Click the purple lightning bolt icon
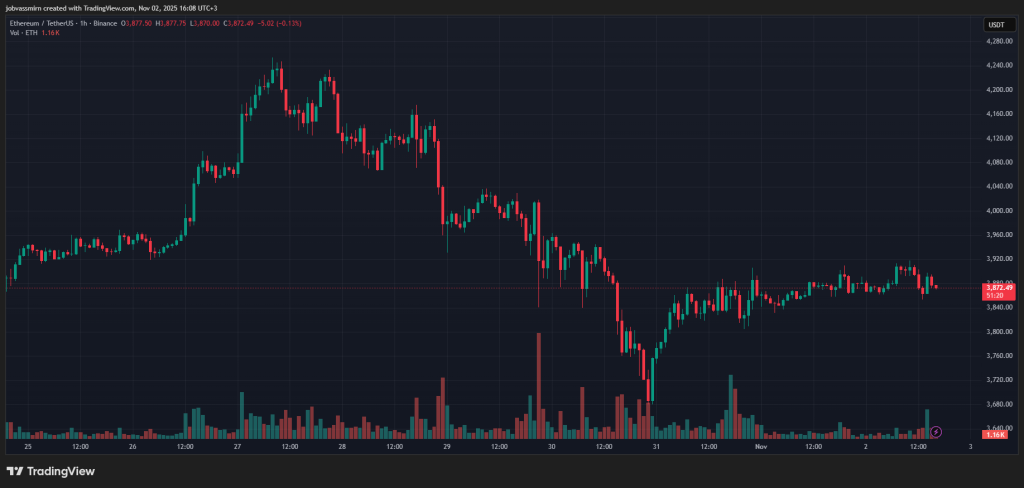 point(936,432)
